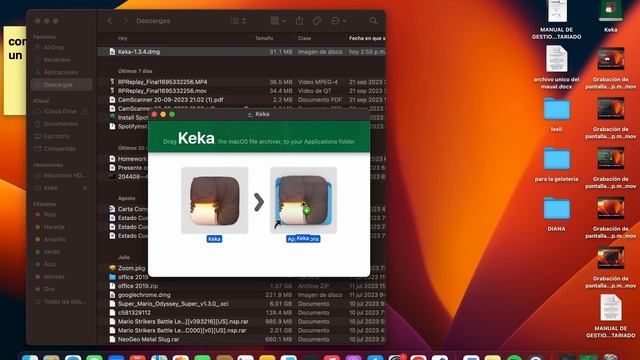Open Compartido in the Finder sidebar
Viewport: 640px width, 360px height.
[x=60, y=149]
